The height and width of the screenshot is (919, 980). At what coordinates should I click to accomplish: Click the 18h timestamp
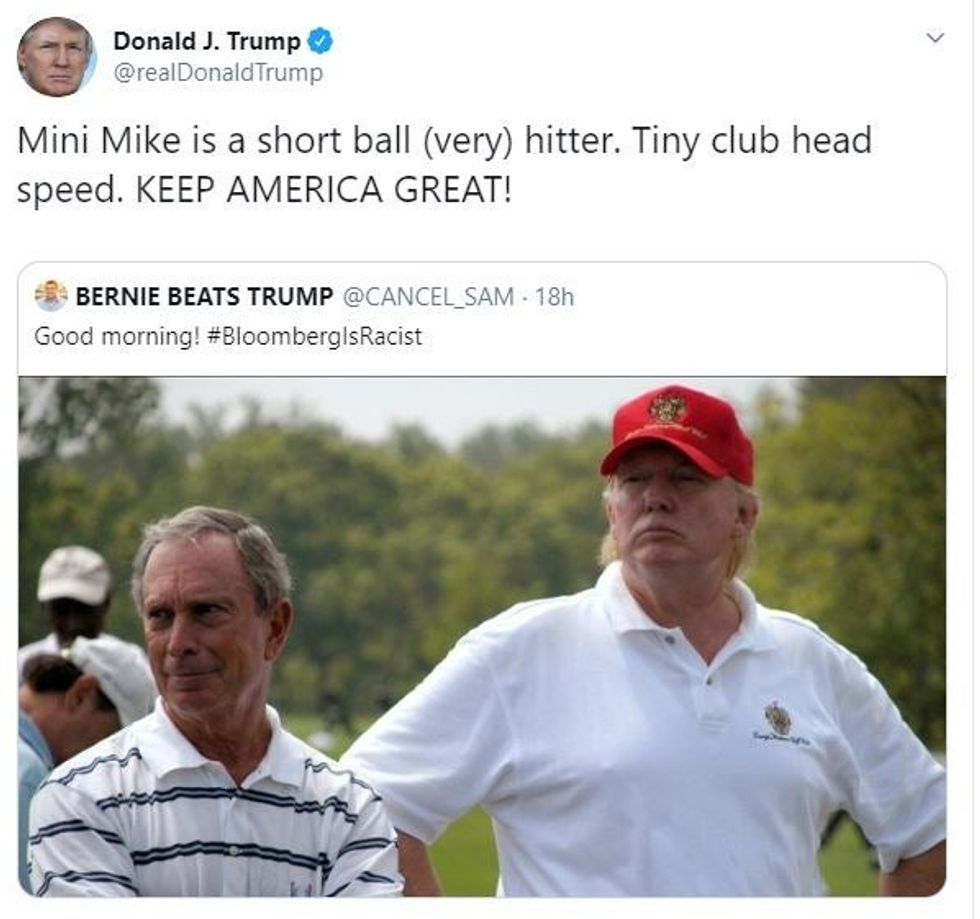click(x=554, y=297)
